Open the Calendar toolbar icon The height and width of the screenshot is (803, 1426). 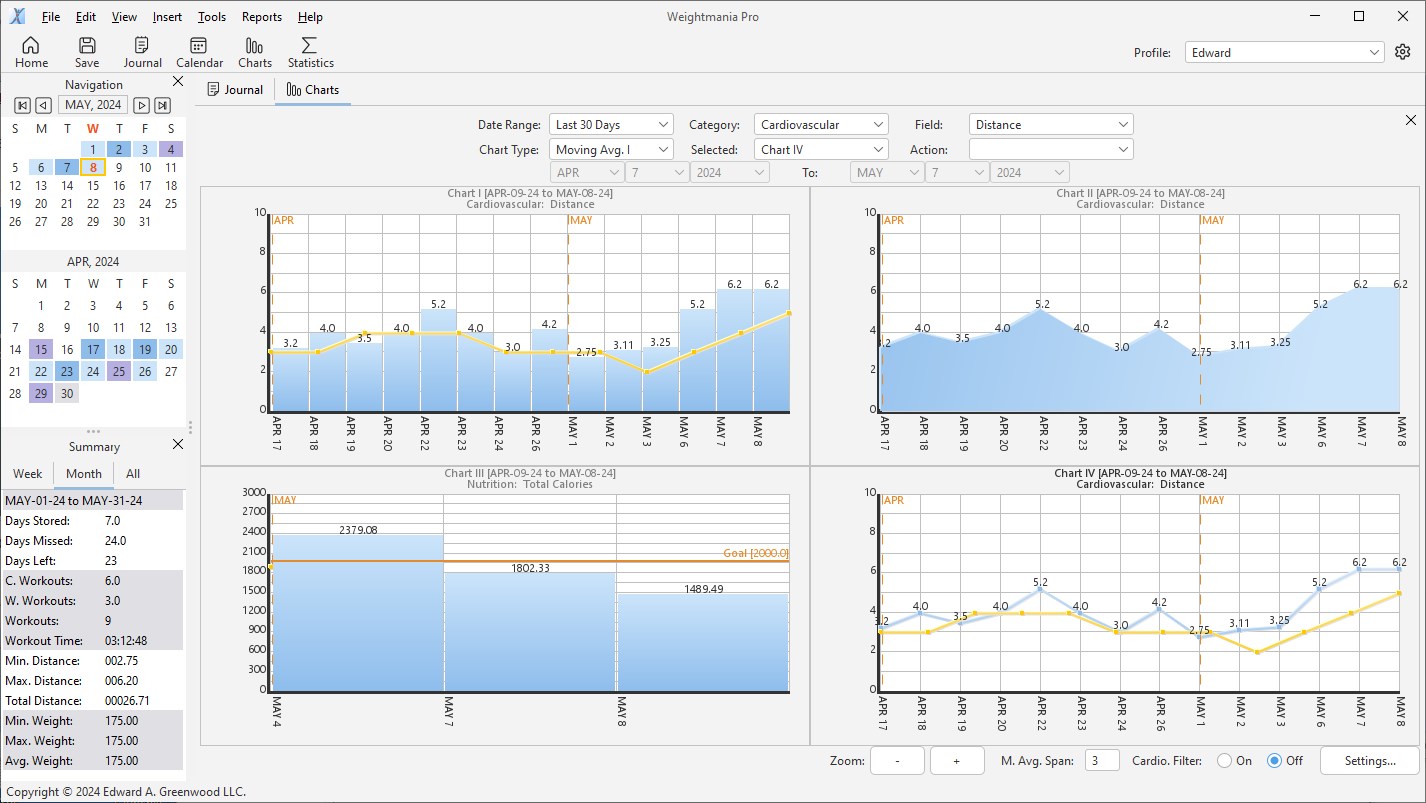coord(199,52)
